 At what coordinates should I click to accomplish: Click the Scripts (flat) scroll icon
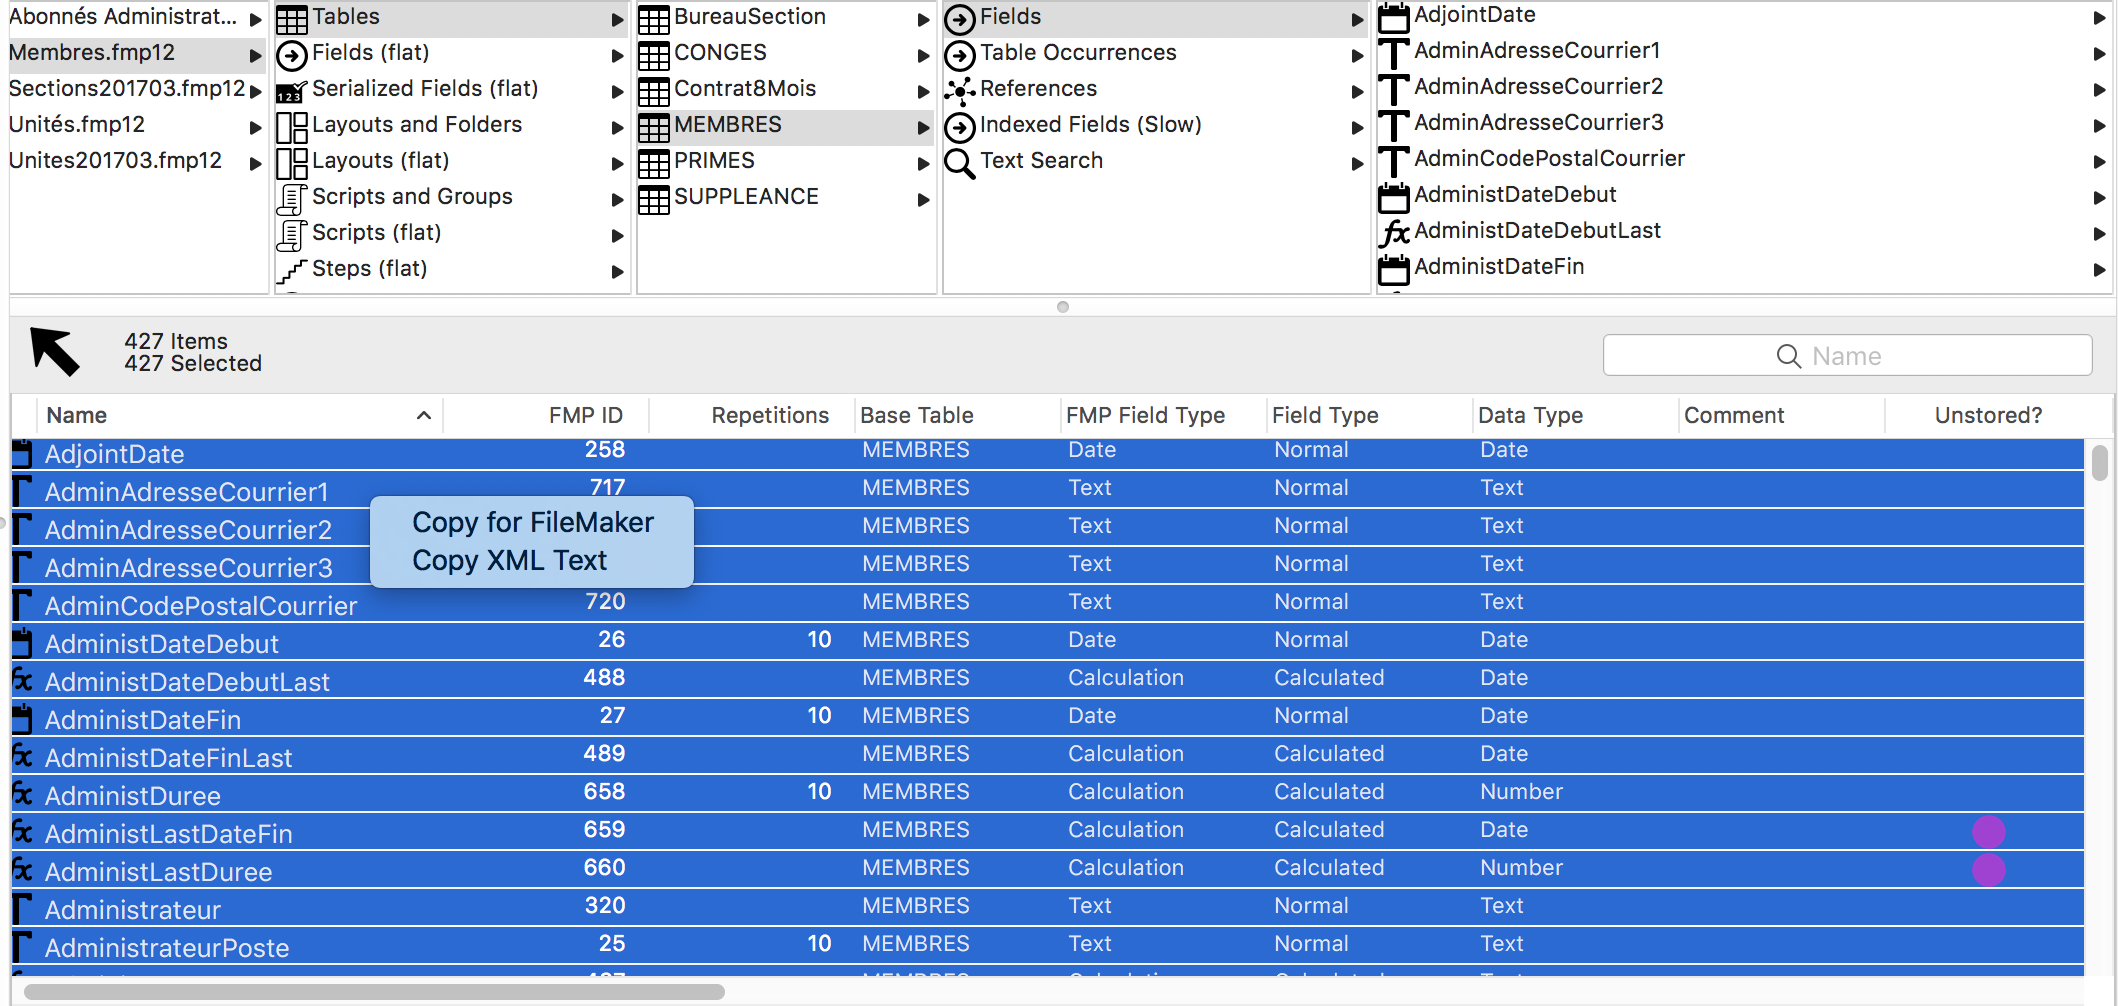291,235
